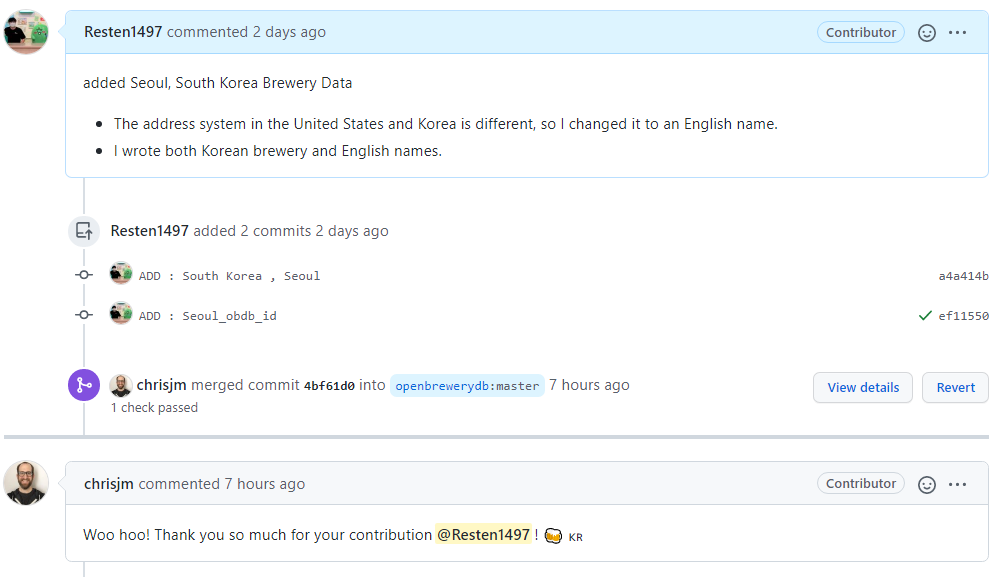Open options menu on Resten1497's comment
The height and width of the screenshot is (577, 997).
click(x=958, y=33)
